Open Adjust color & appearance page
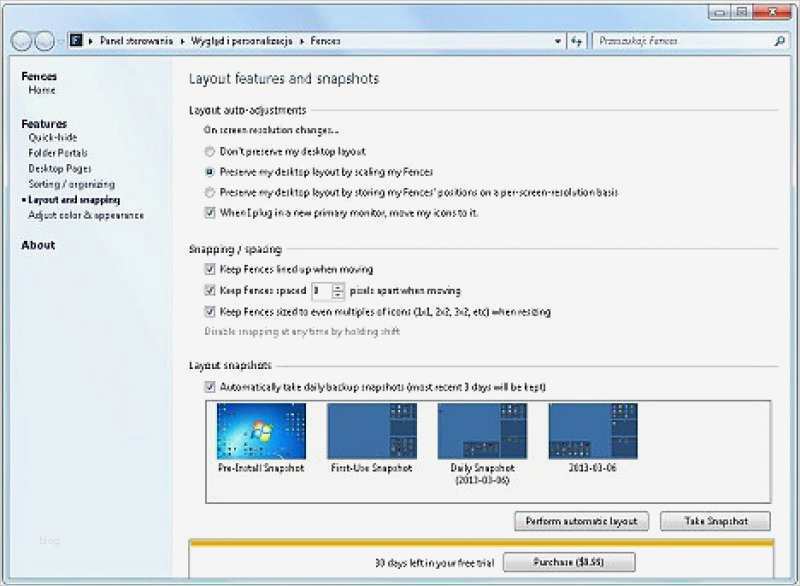Screen dimensions: 800x586 click(86, 215)
